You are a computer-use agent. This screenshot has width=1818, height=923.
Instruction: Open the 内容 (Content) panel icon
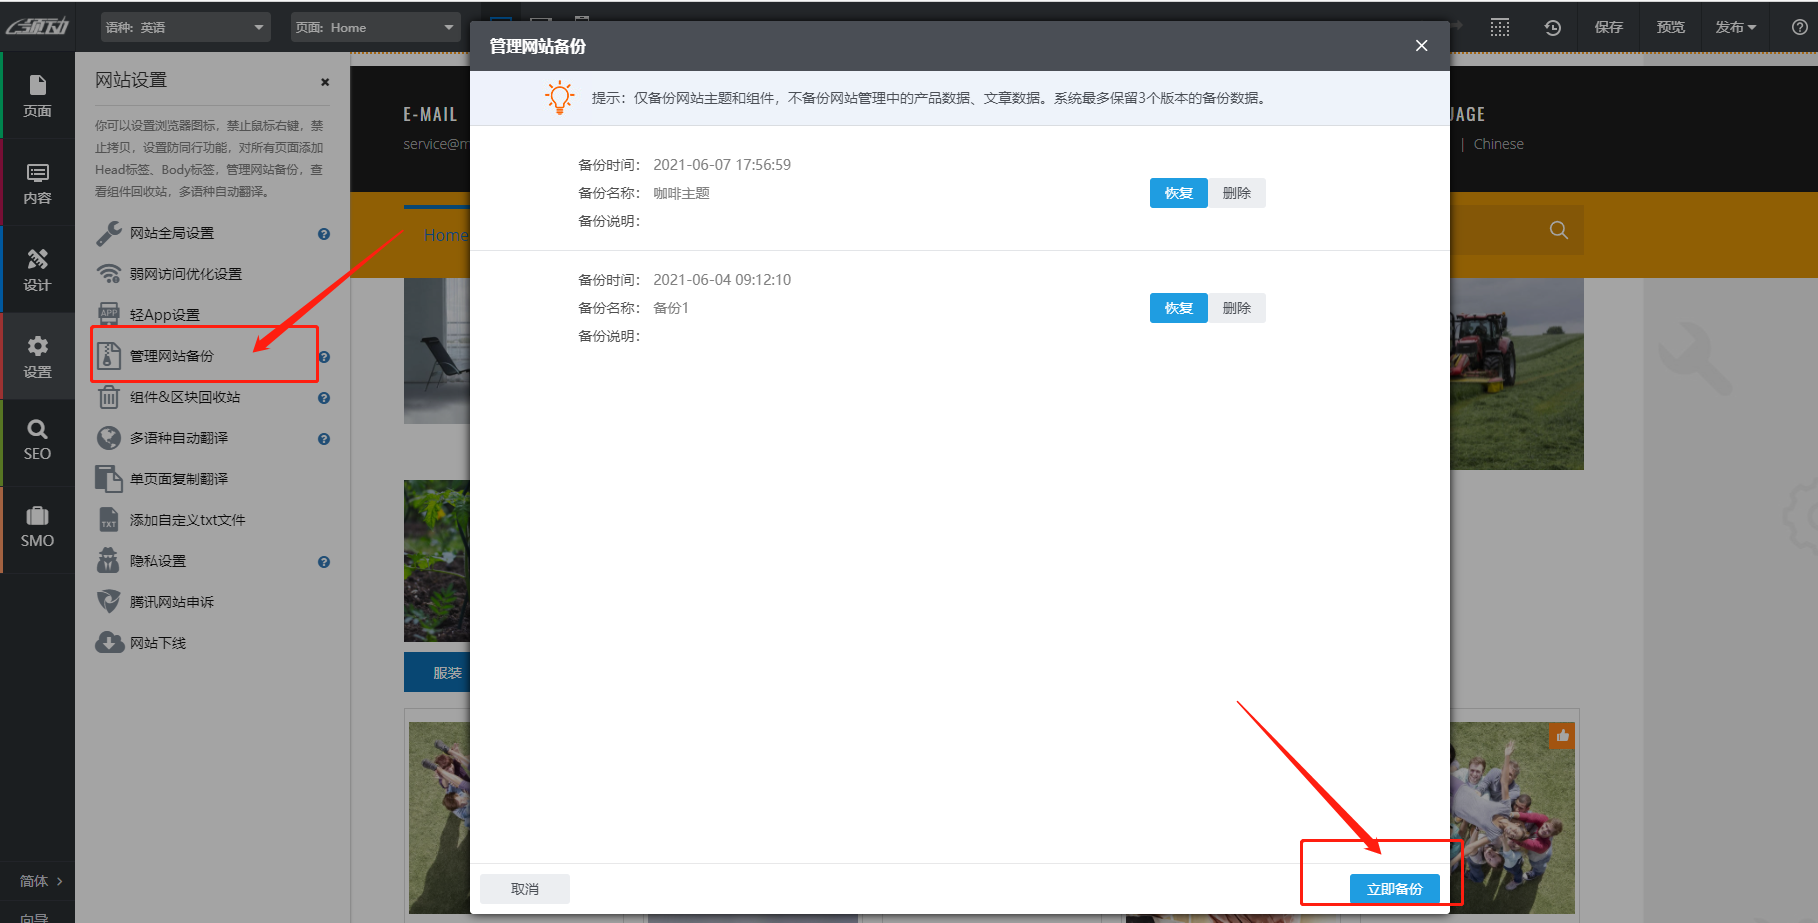click(38, 182)
